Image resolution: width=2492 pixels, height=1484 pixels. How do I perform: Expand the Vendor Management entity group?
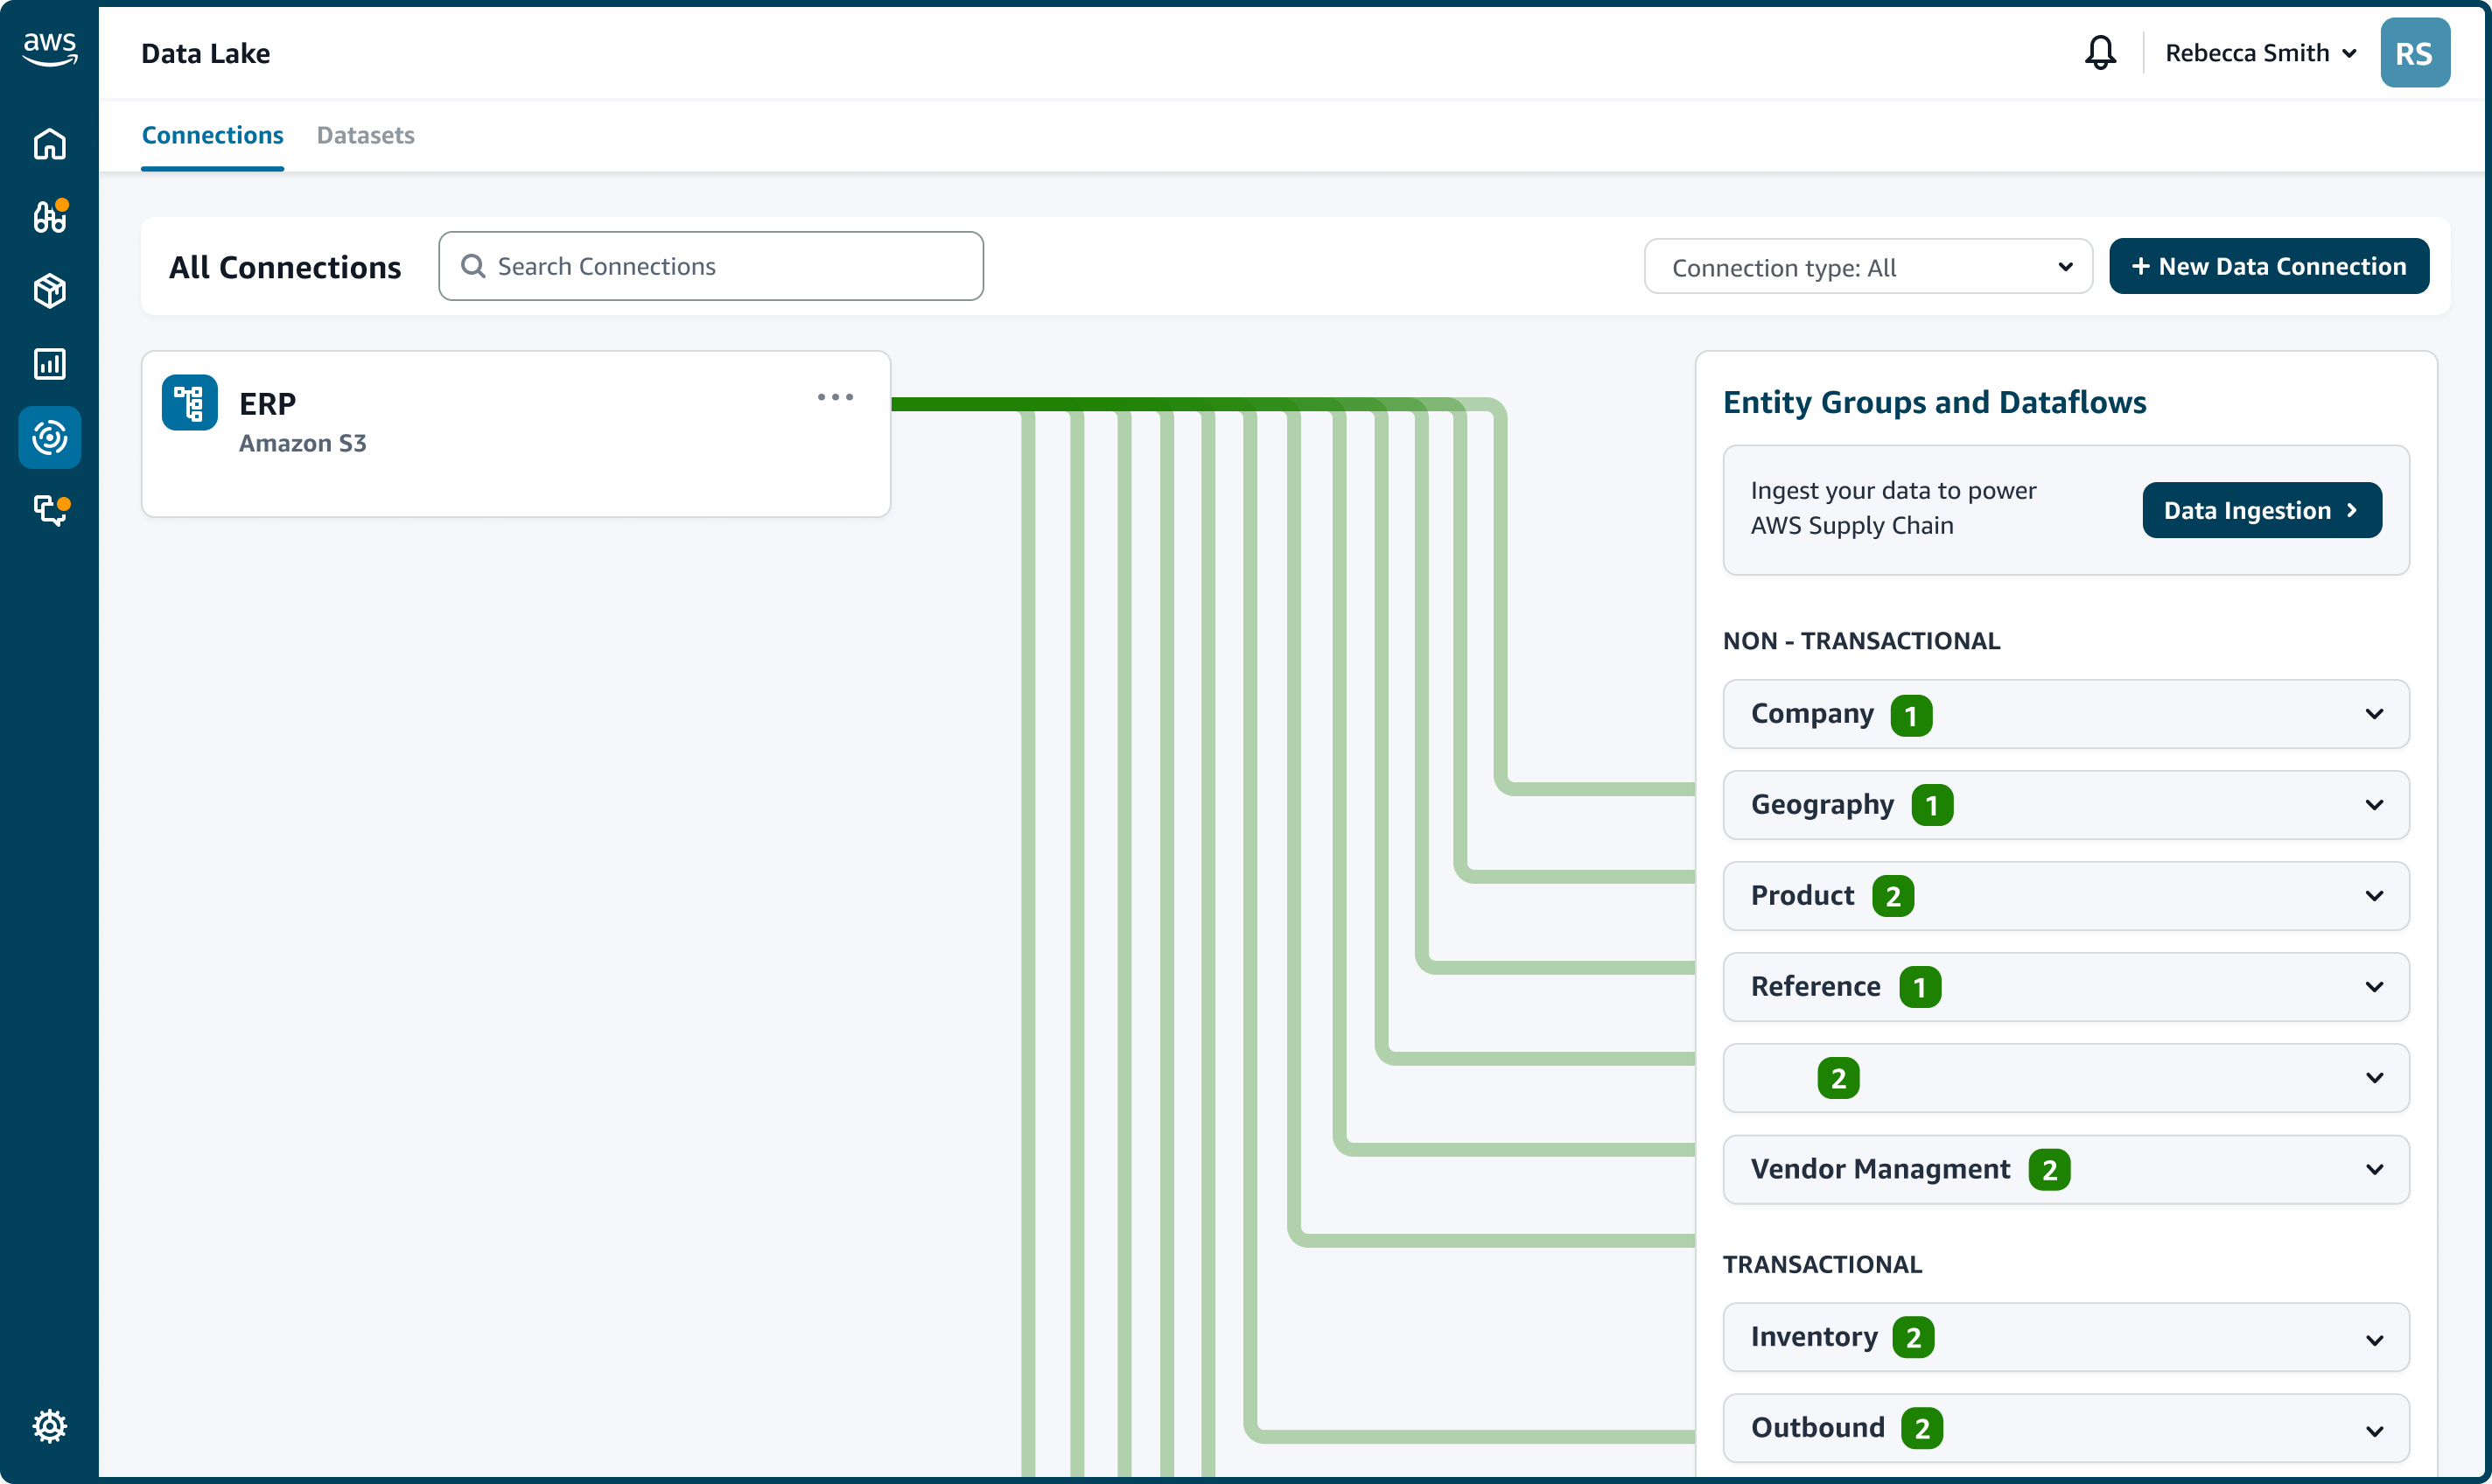pyautogui.click(x=2377, y=1168)
